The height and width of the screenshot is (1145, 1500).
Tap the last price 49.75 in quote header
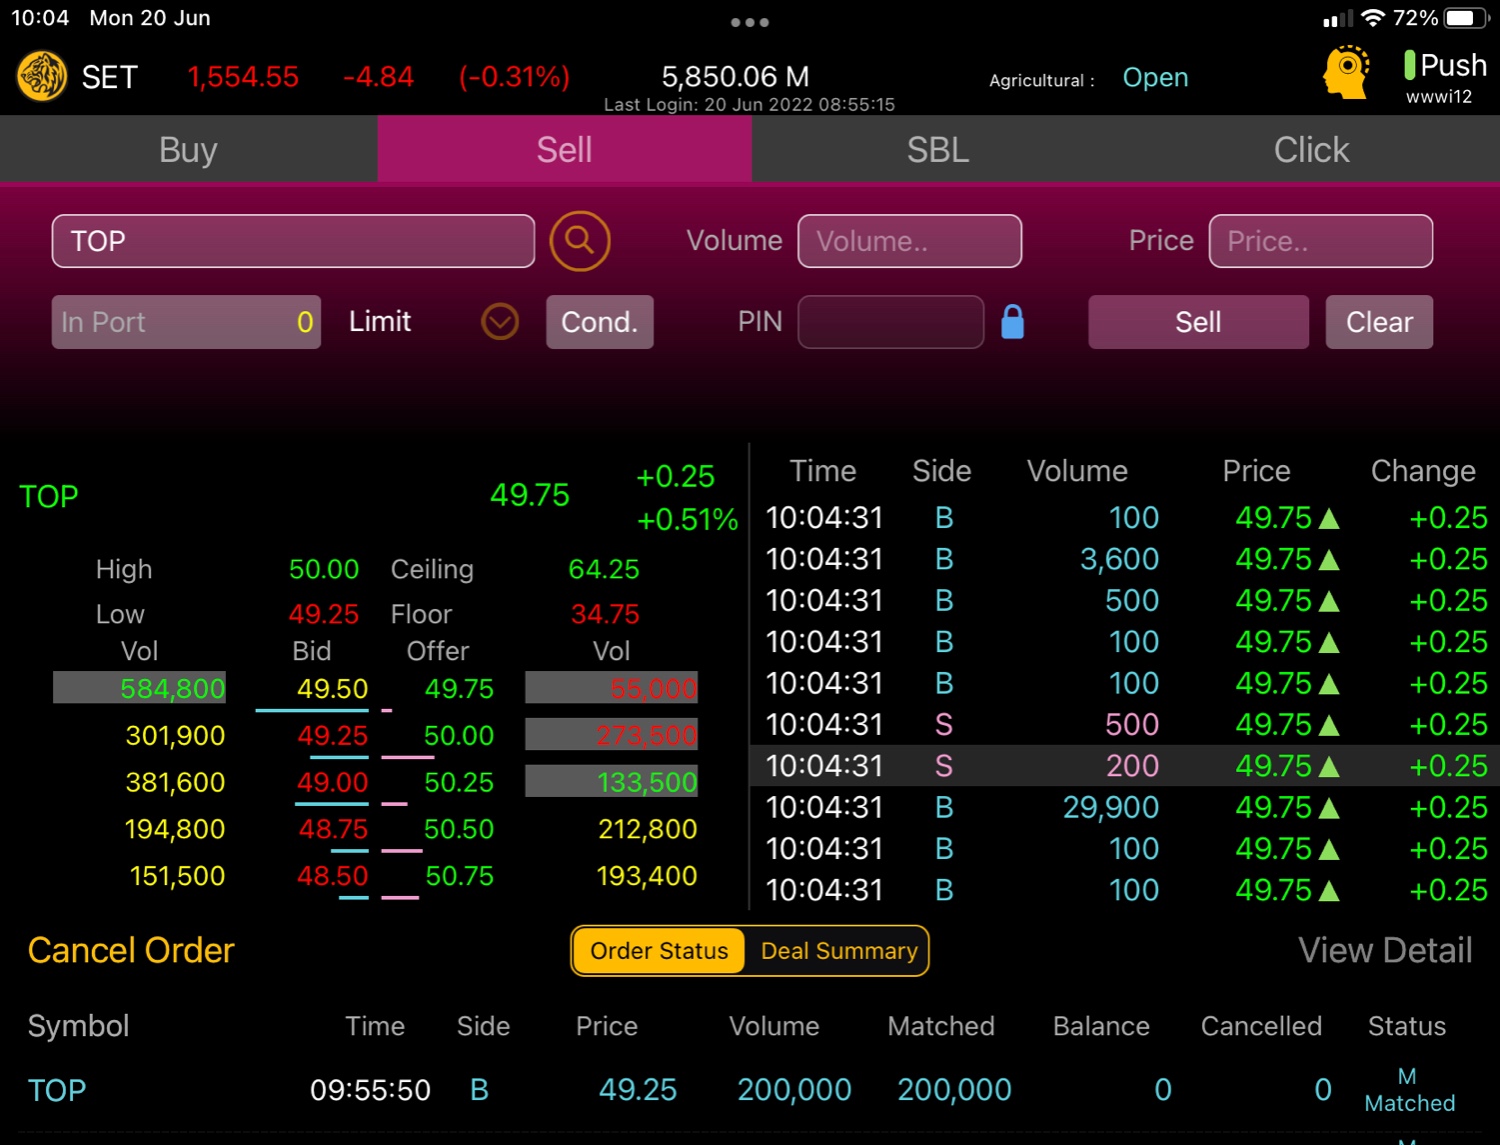[x=530, y=495]
